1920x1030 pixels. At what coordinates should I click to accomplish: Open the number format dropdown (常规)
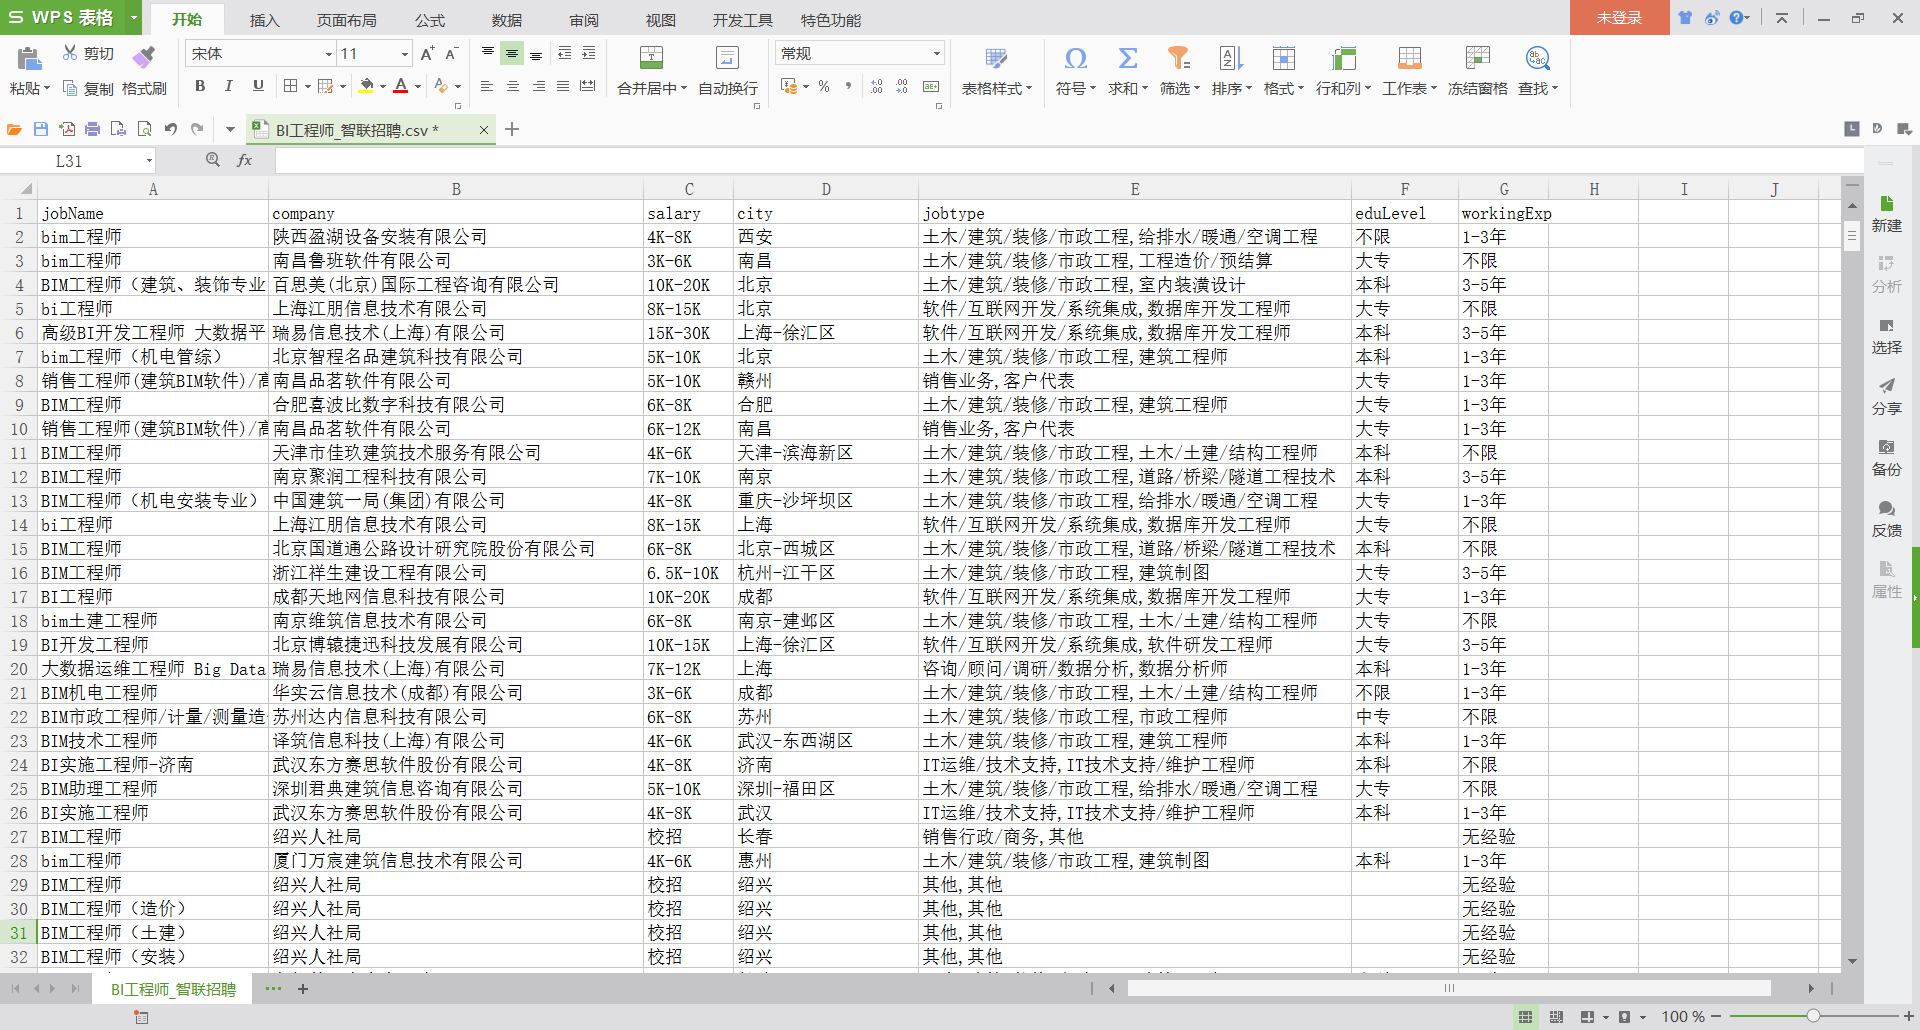tap(936, 54)
